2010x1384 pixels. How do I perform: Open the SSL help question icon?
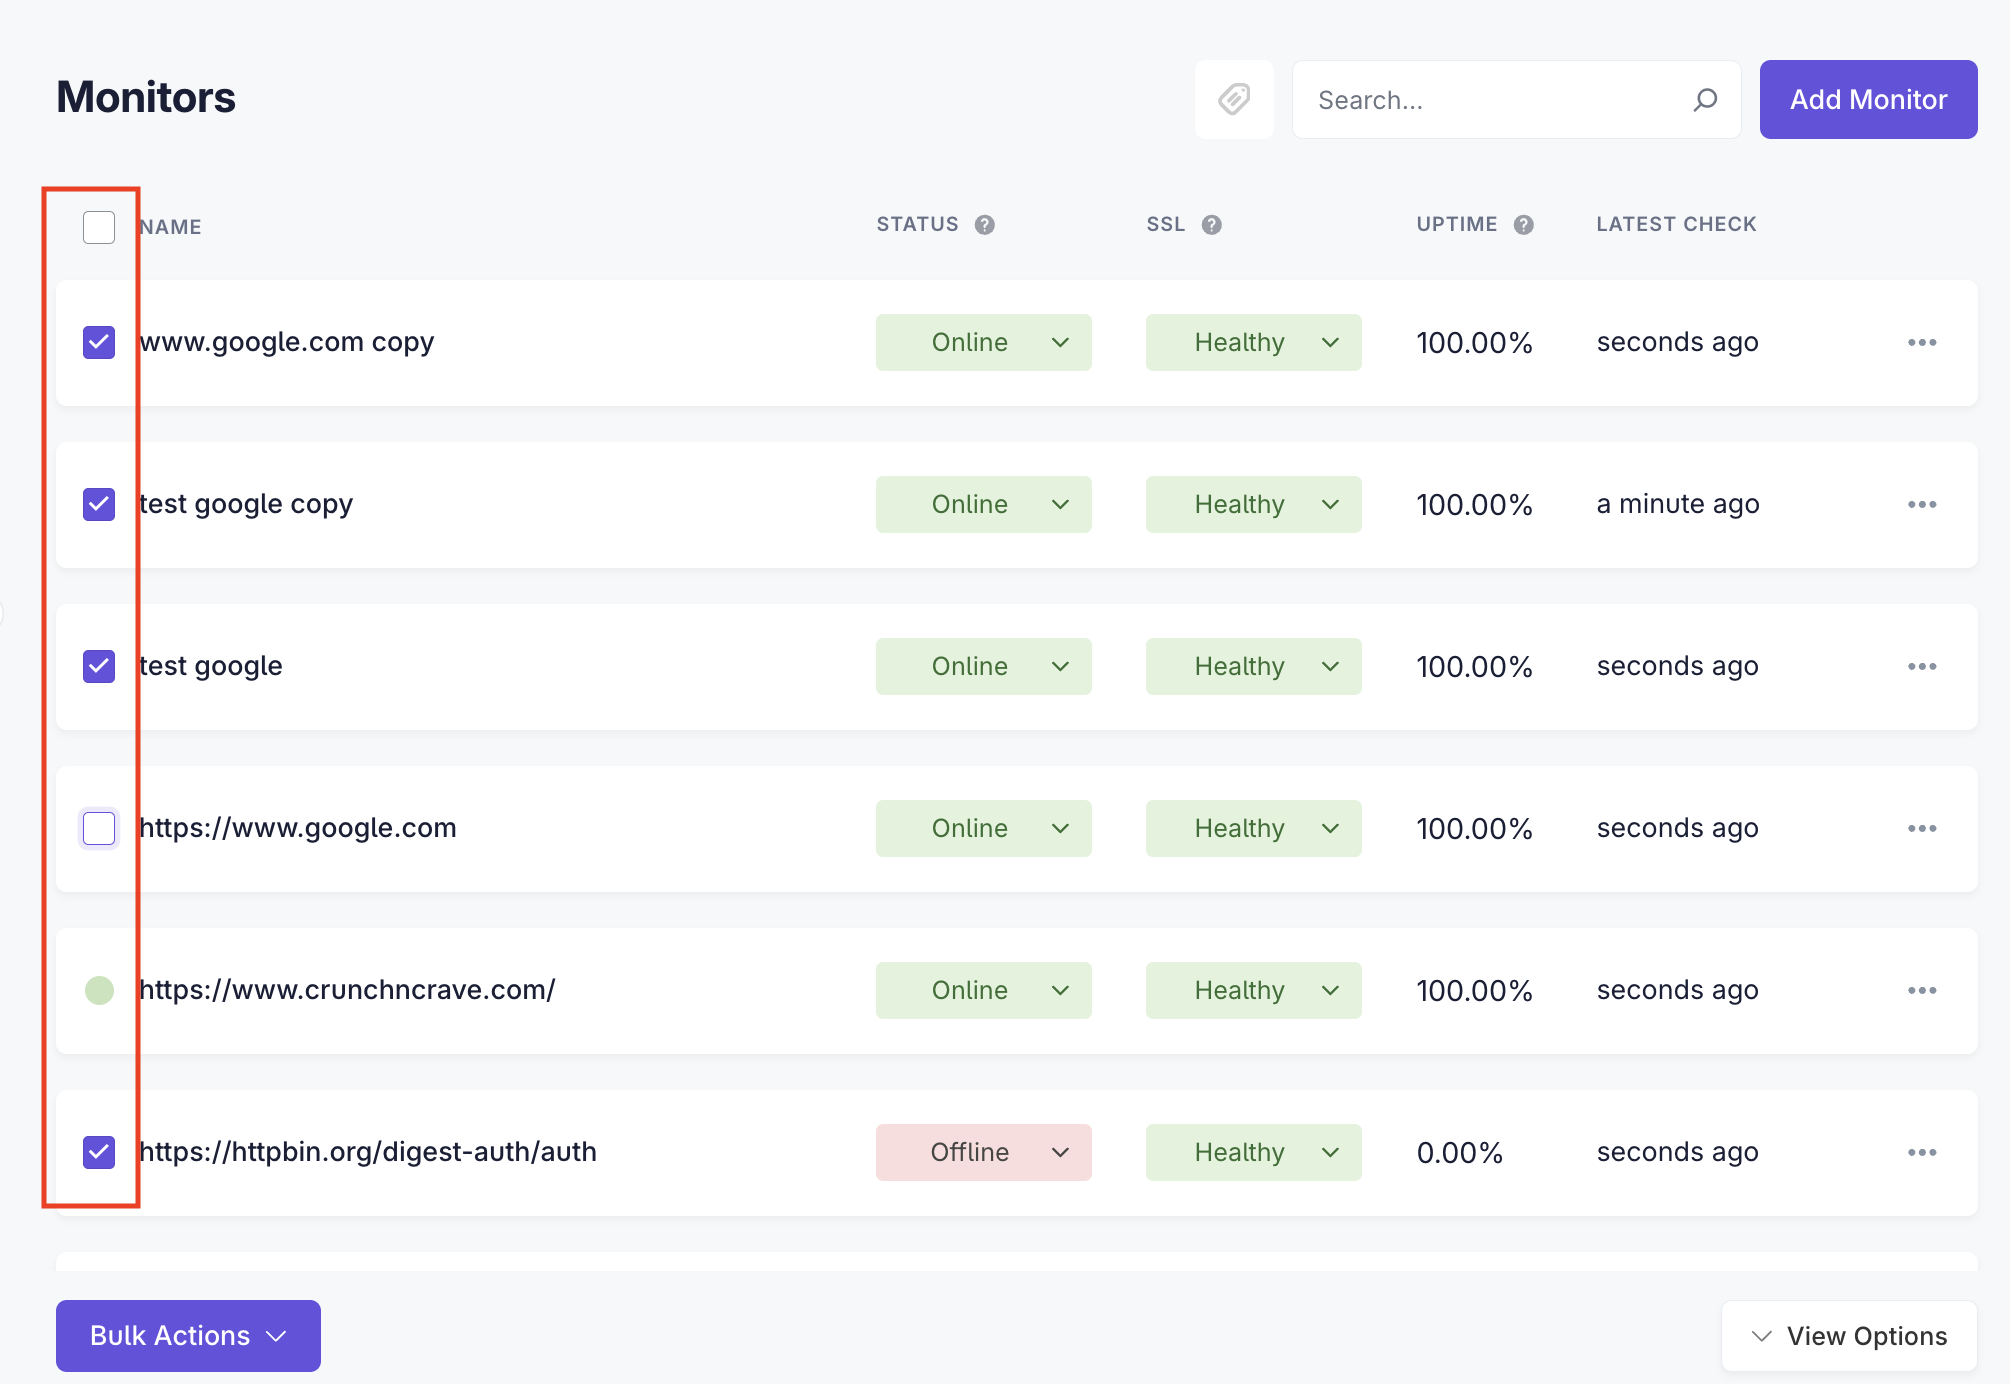tap(1212, 225)
